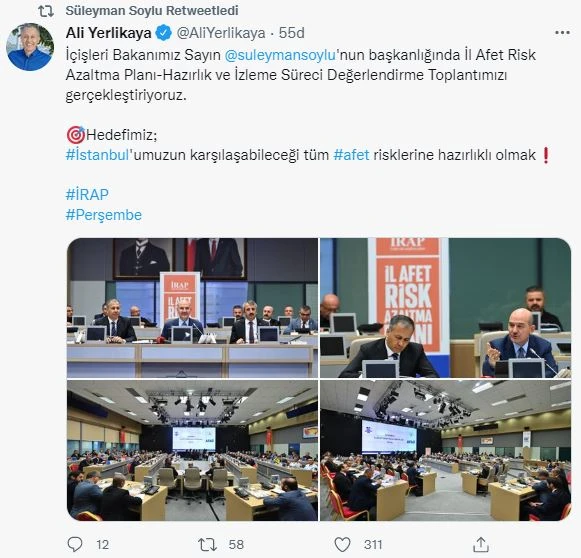Open the share upload icon
Screen dimensions: 581x558
[481, 544]
